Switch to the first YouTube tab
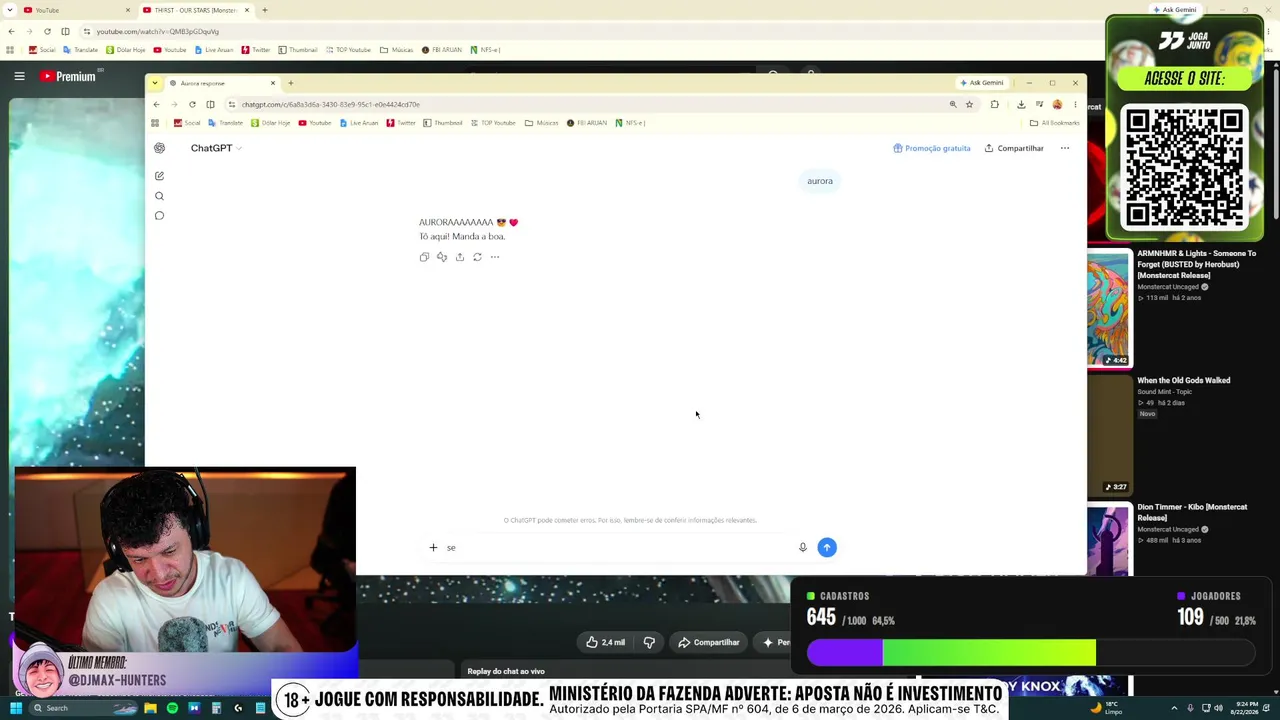 coord(76,10)
